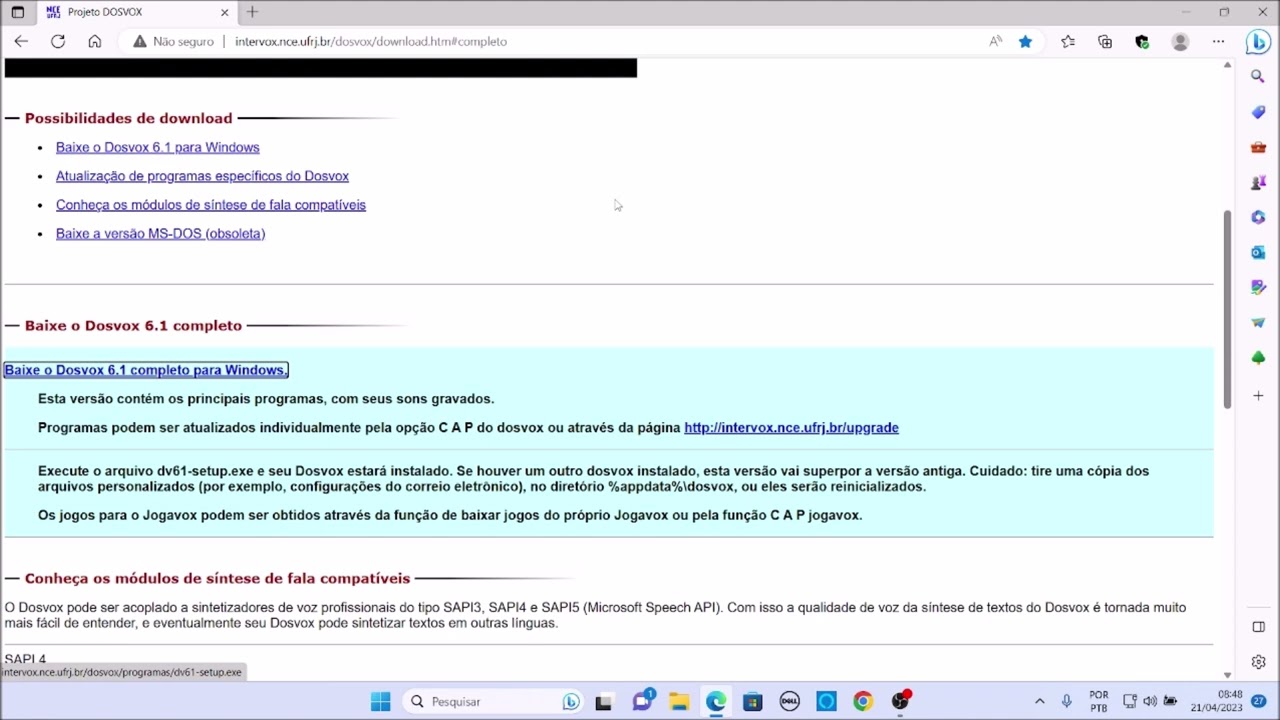The width and height of the screenshot is (1280, 720).
Task: Click the scrollbar down arrow
Action: [x=1227, y=675]
